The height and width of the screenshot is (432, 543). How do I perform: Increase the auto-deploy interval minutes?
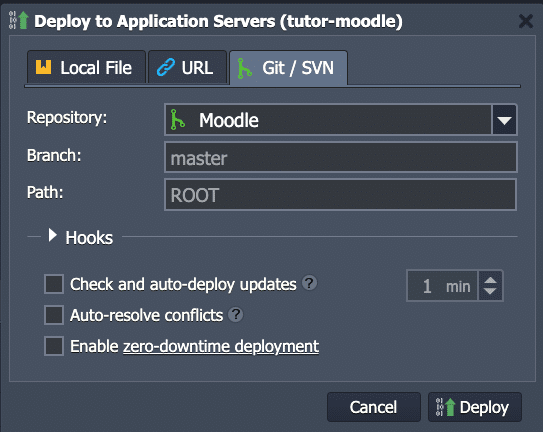coord(490,280)
